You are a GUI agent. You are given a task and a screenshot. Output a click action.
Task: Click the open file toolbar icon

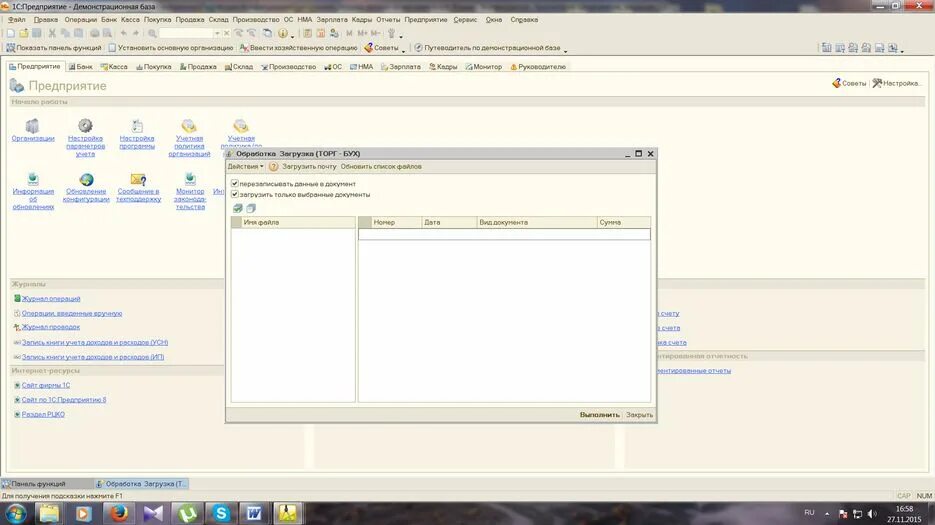pos(24,33)
